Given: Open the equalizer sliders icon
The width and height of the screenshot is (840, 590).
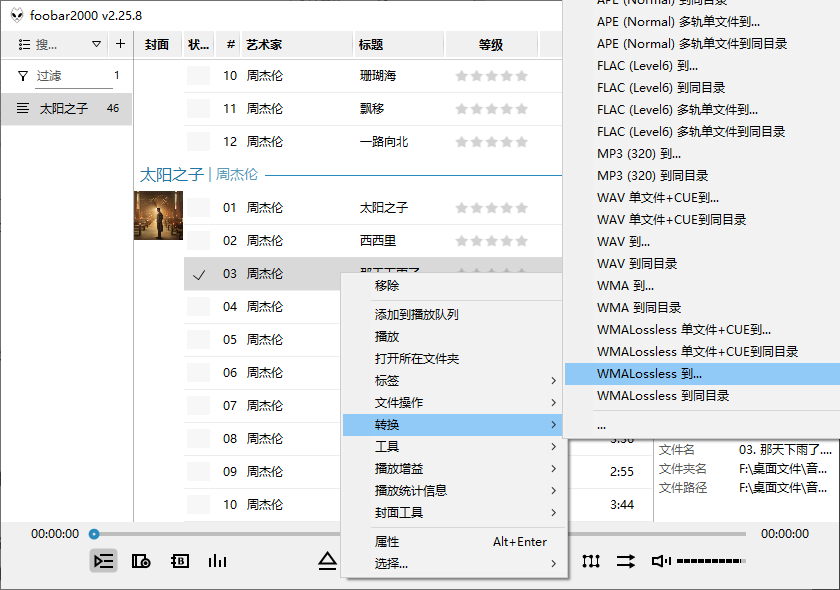Looking at the screenshot, I should coord(591,561).
